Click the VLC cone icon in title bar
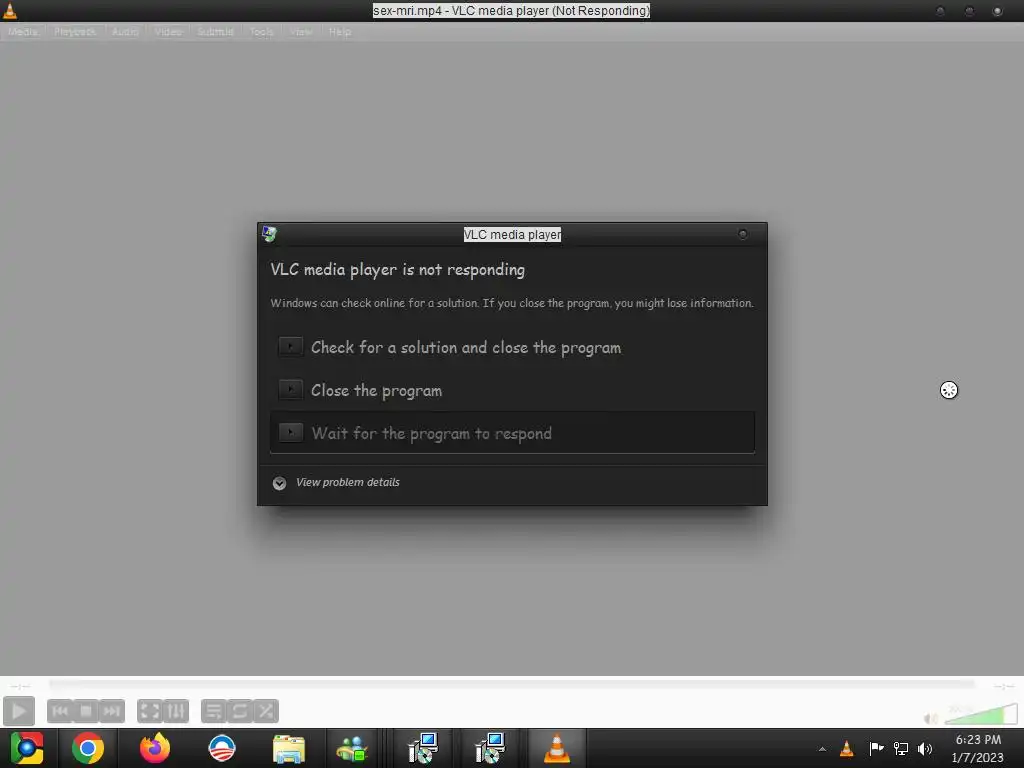The width and height of the screenshot is (1024, 768). pyautogui.click(x=10, y=10)
